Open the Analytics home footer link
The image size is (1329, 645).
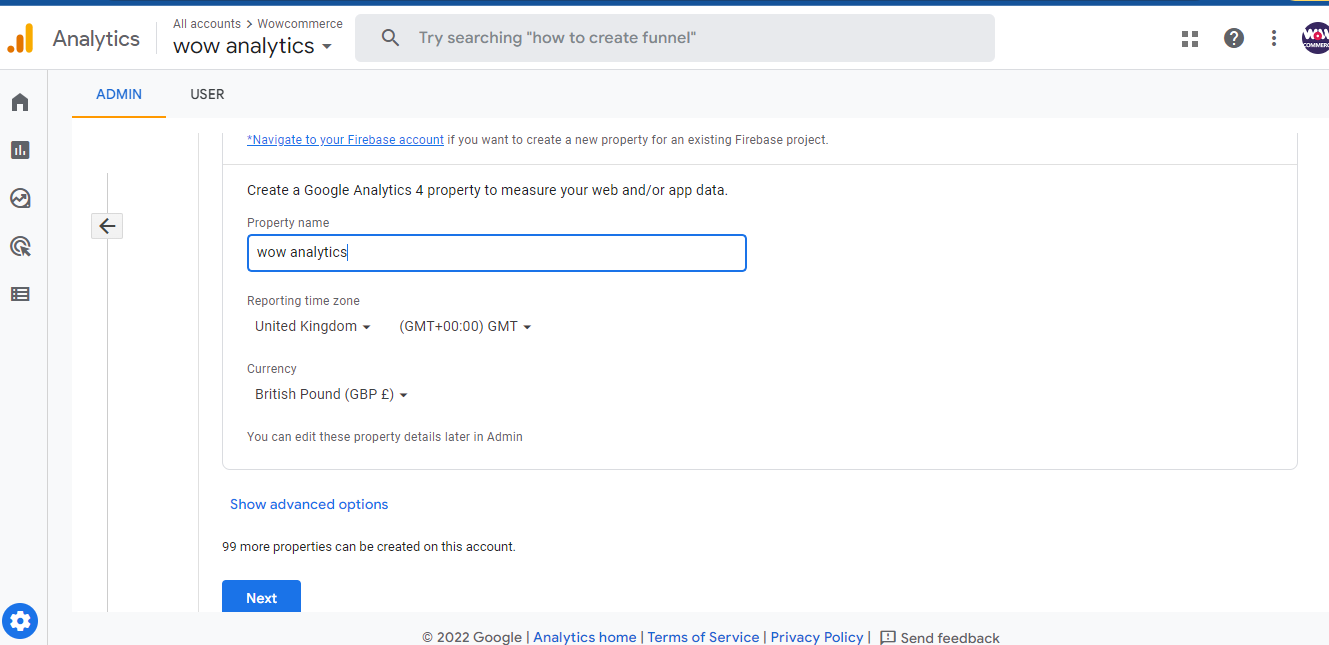click(585, 637)
